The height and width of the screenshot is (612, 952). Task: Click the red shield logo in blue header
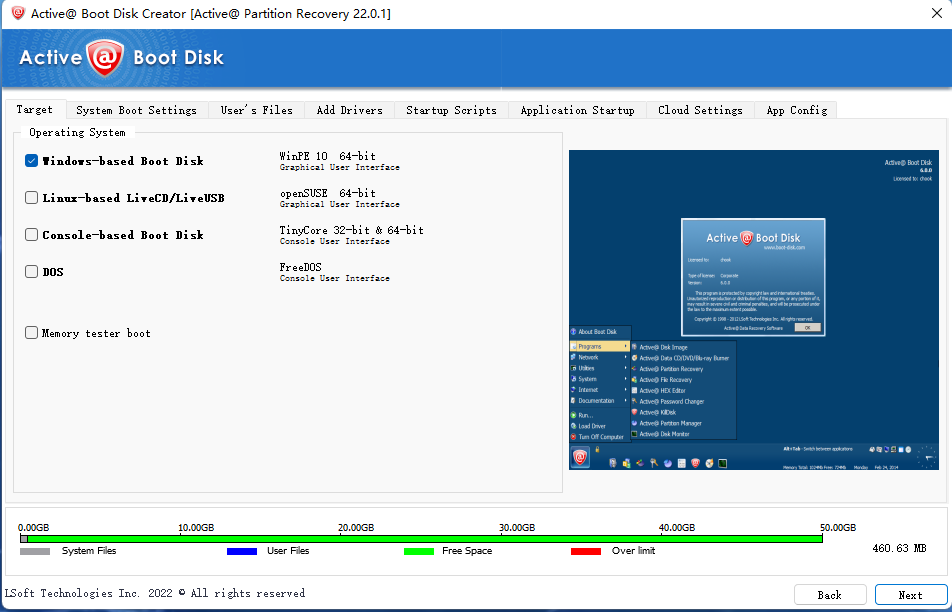point(106,58)
